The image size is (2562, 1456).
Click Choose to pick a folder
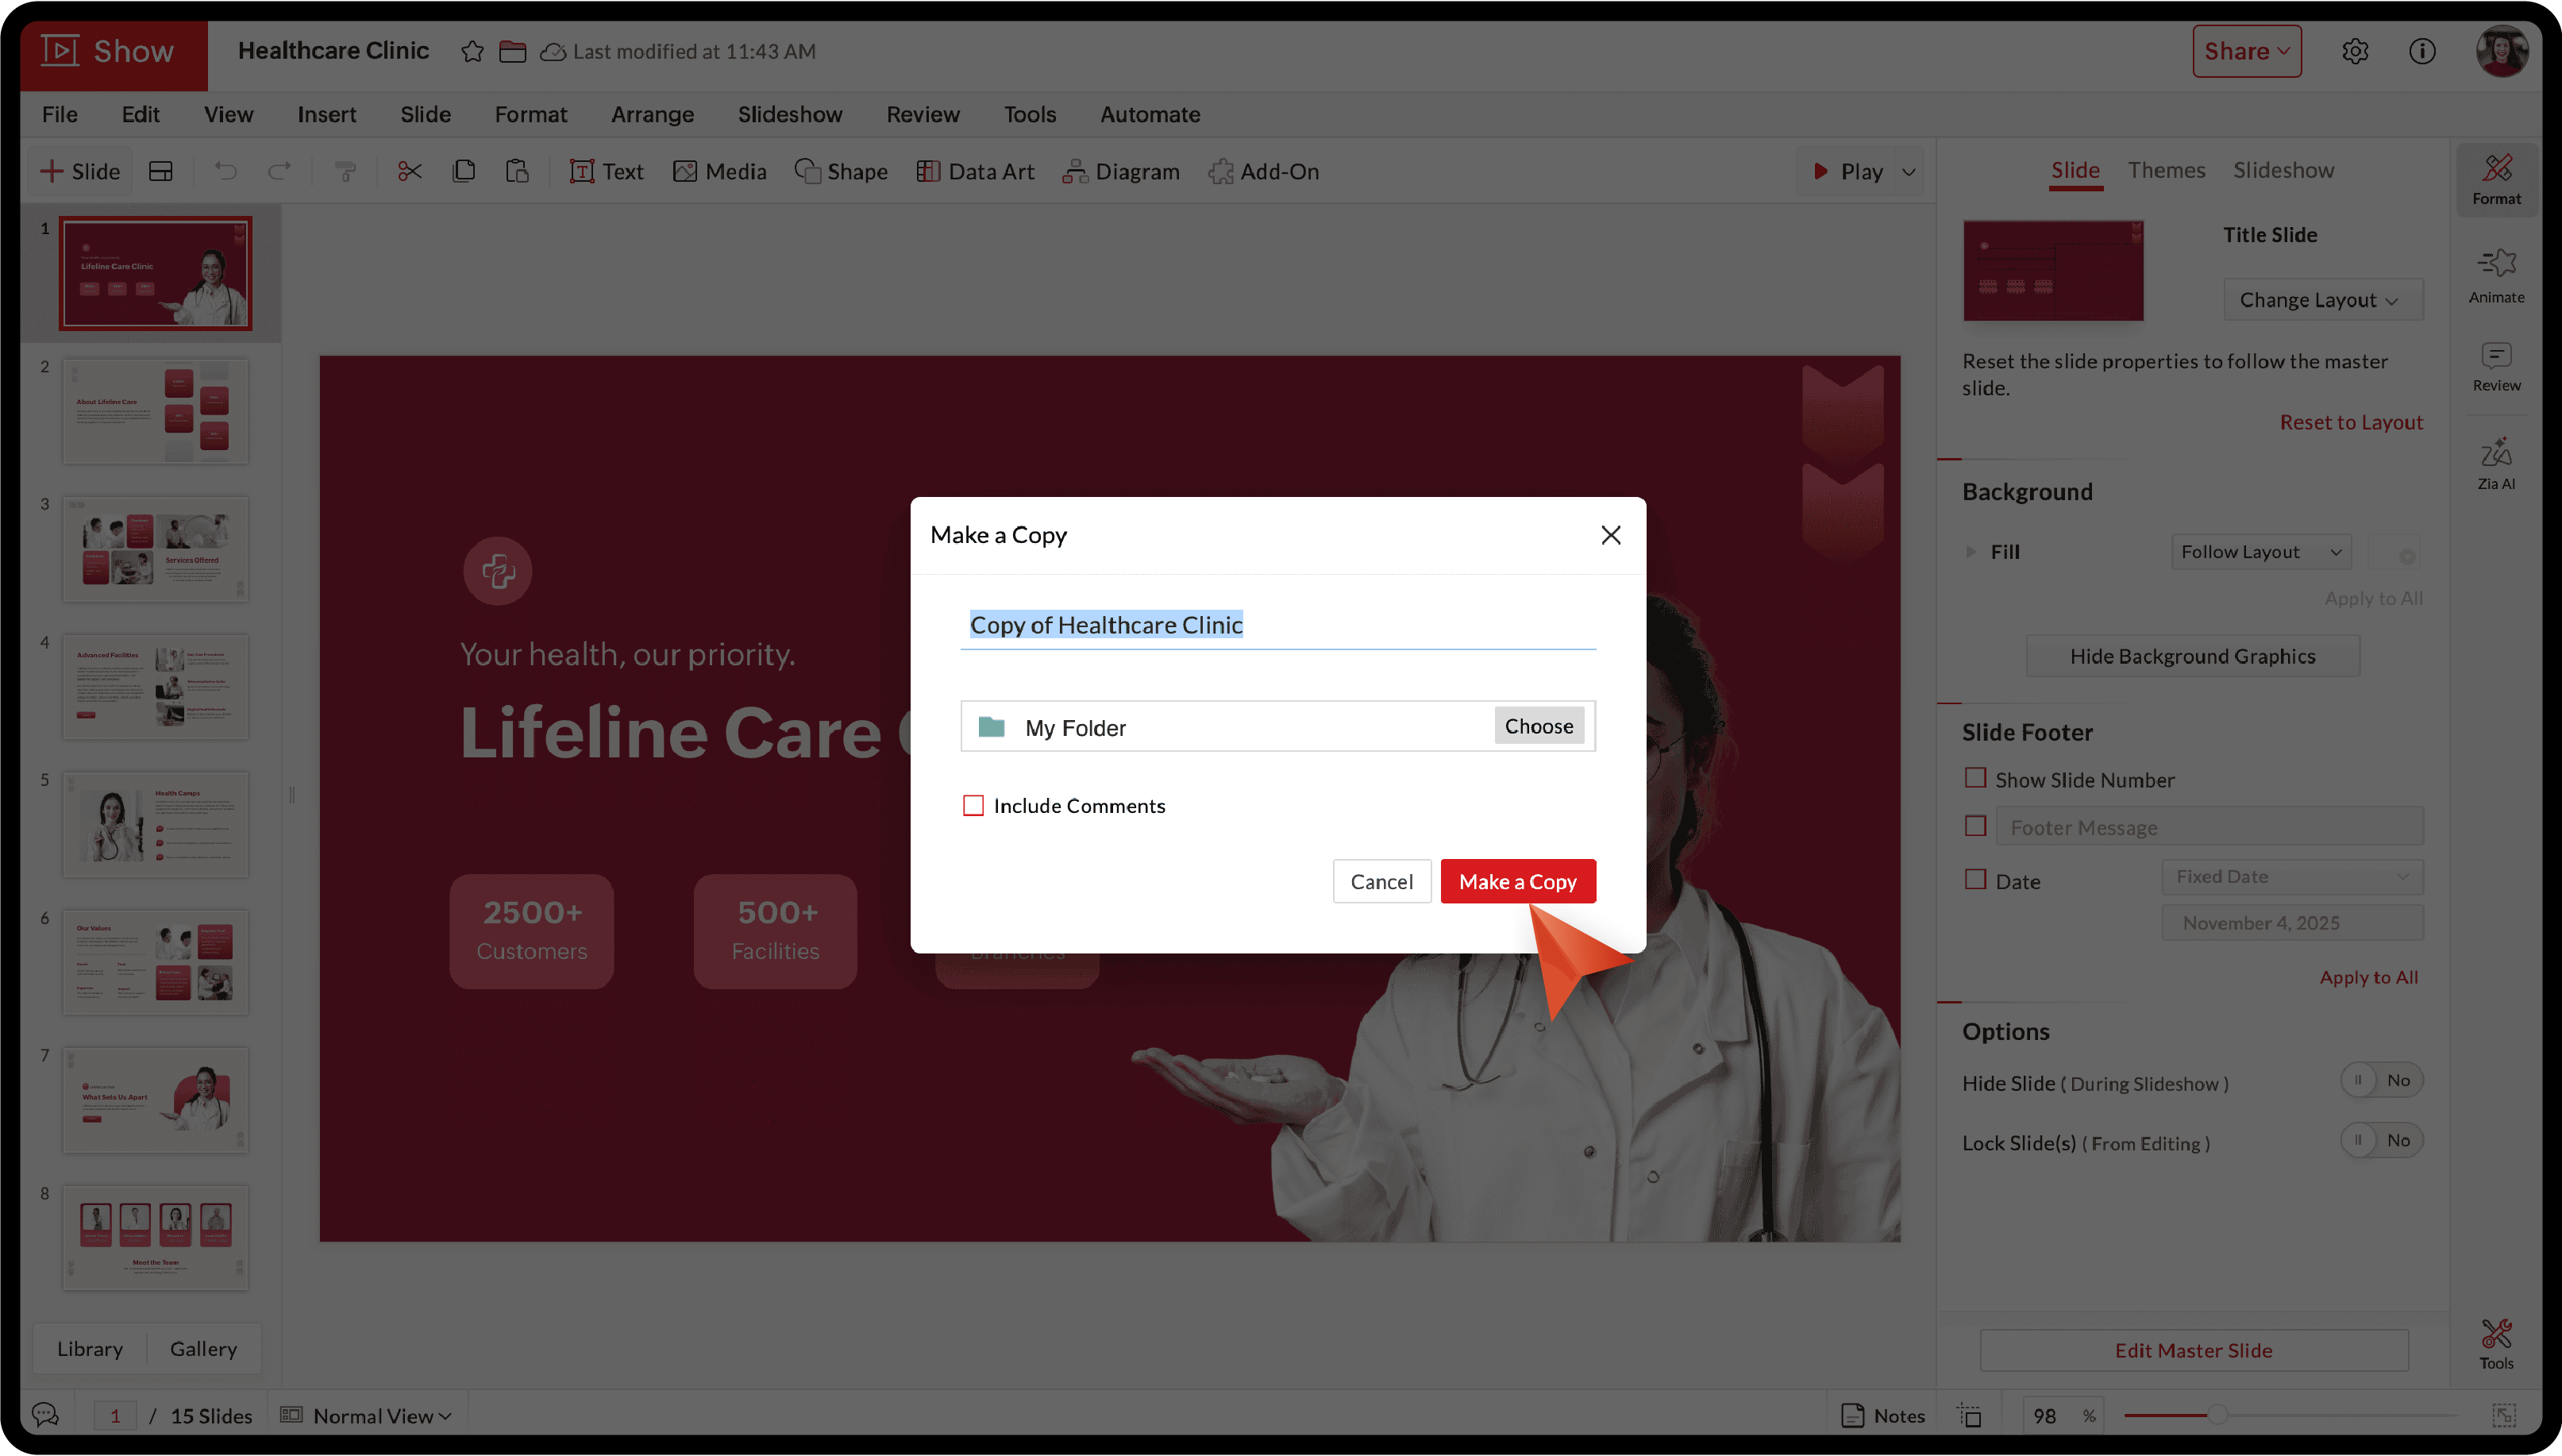click(1538, 726)
